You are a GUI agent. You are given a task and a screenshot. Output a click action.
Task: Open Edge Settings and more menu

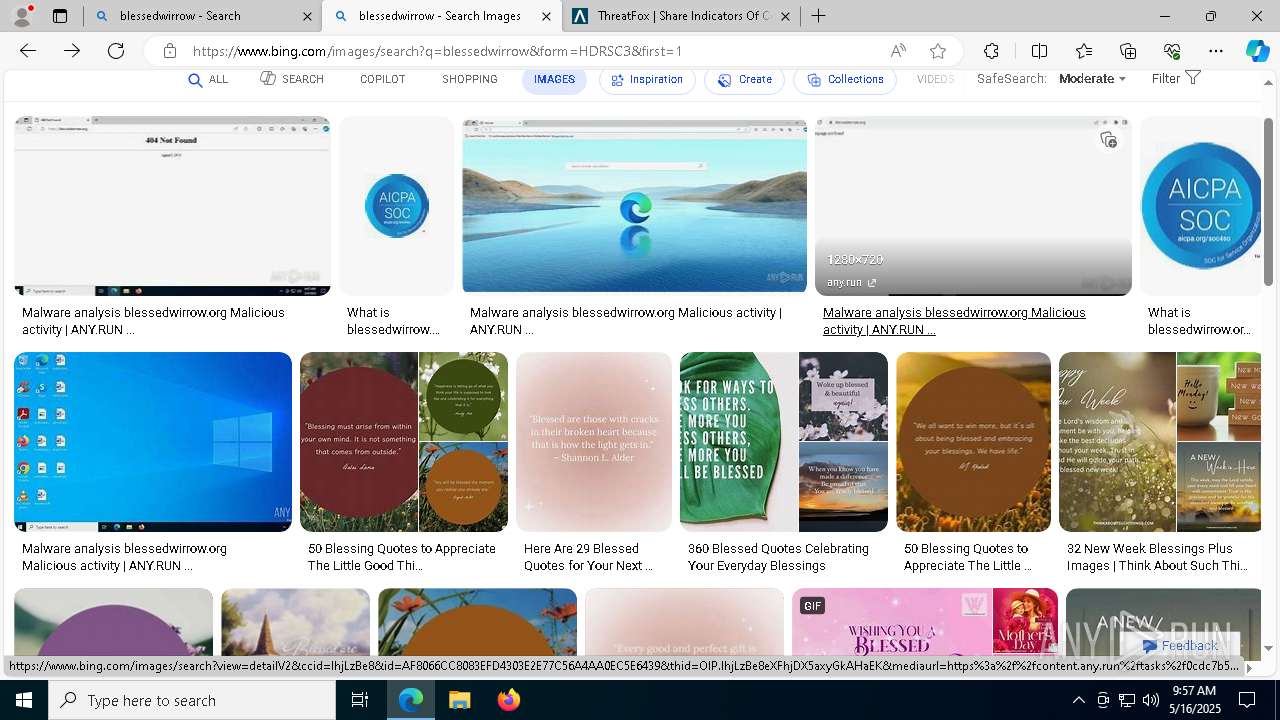(1216, 51)
